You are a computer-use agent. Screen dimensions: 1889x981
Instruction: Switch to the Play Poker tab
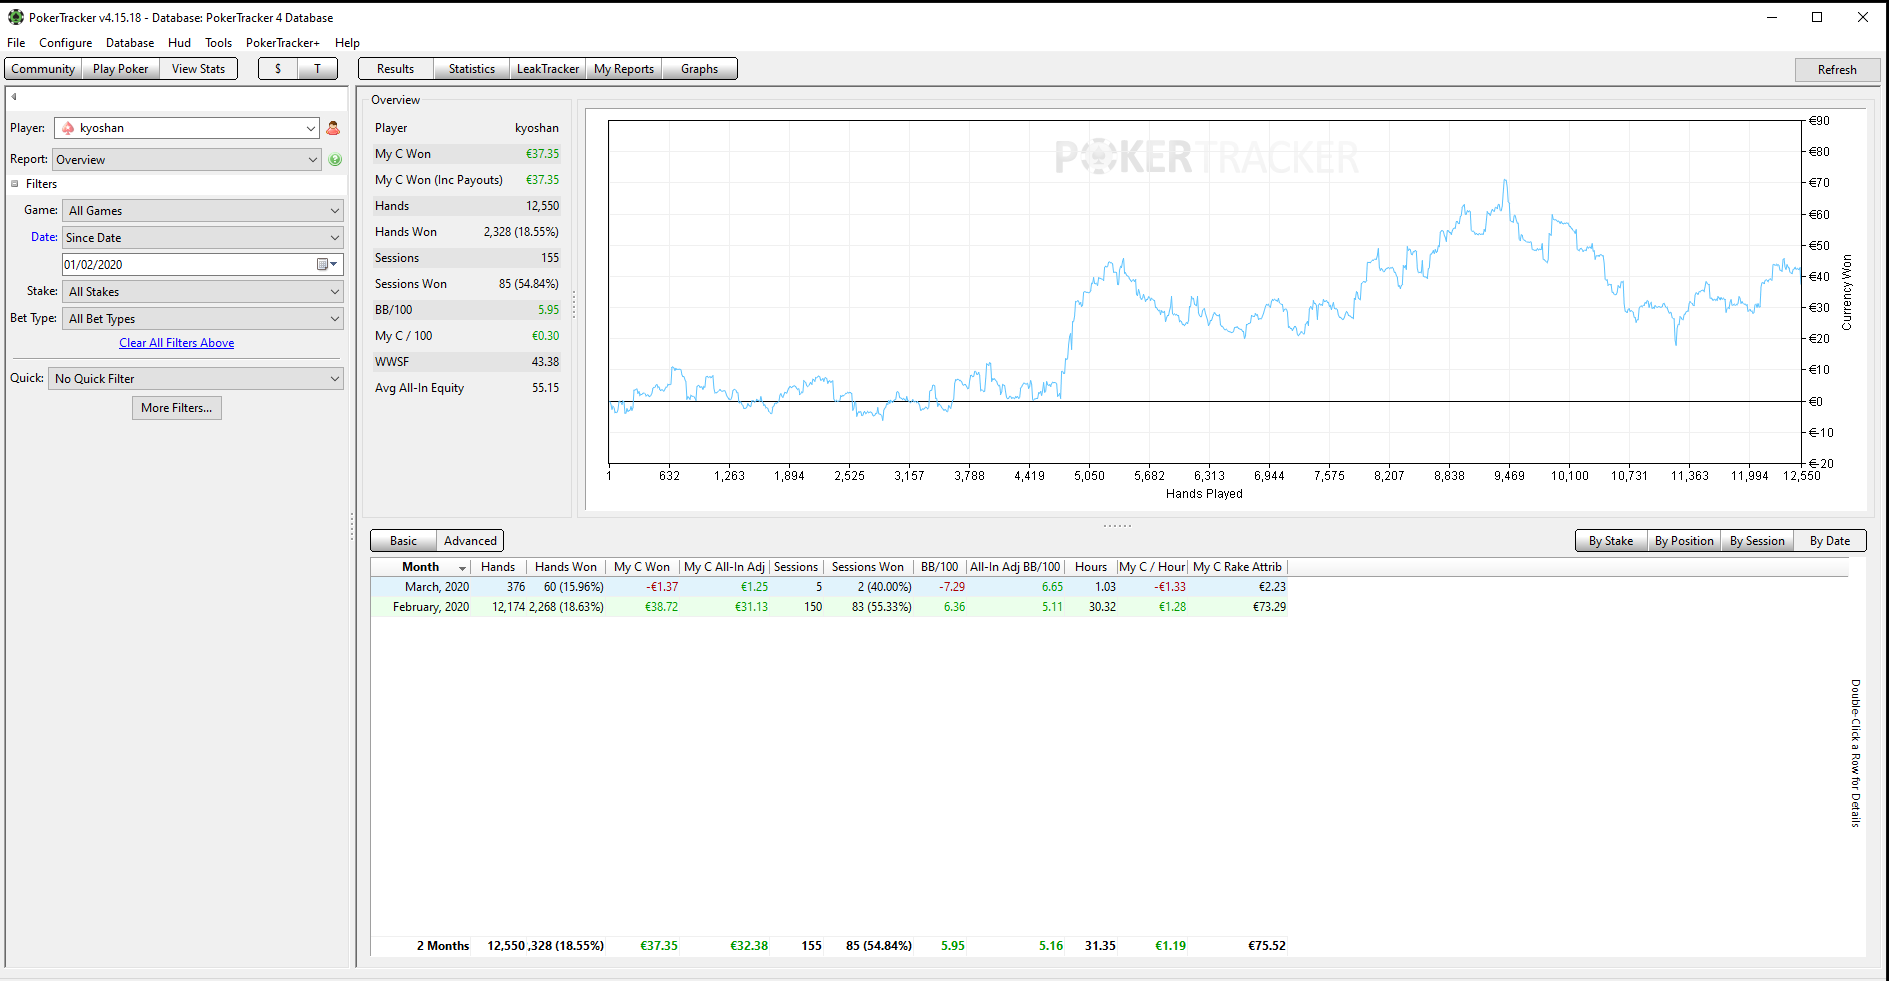120,69
